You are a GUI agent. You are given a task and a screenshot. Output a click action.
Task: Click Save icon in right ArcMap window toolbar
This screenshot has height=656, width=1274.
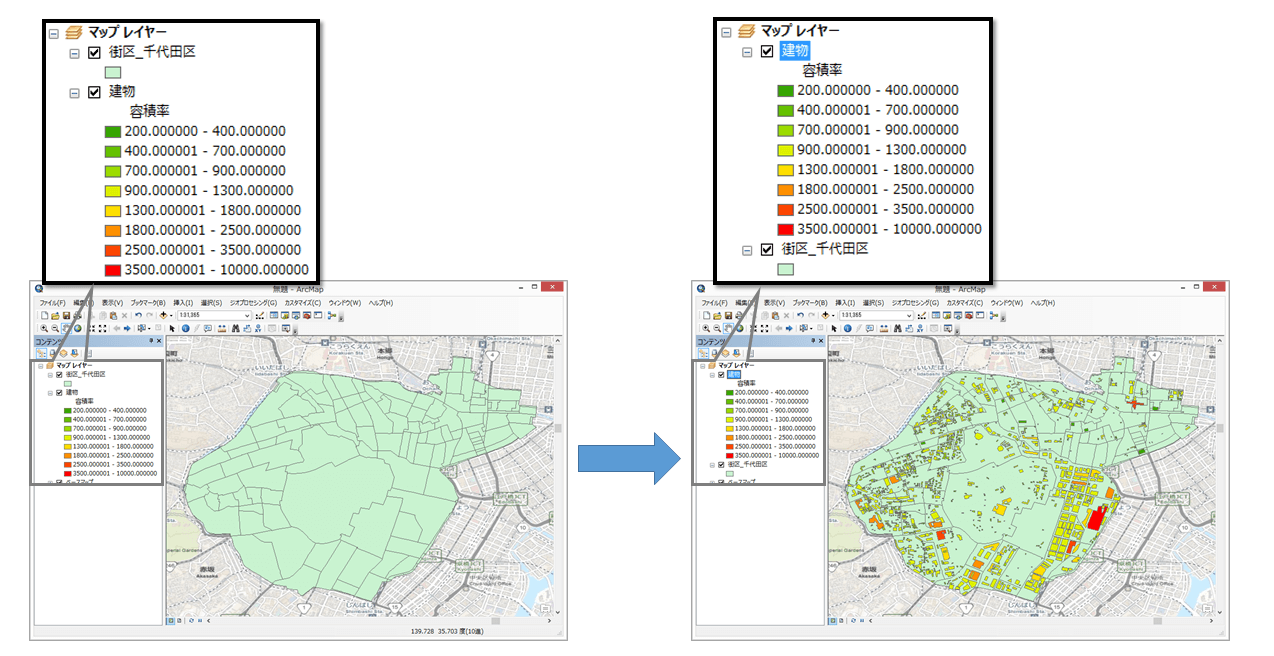coord(727,315)
